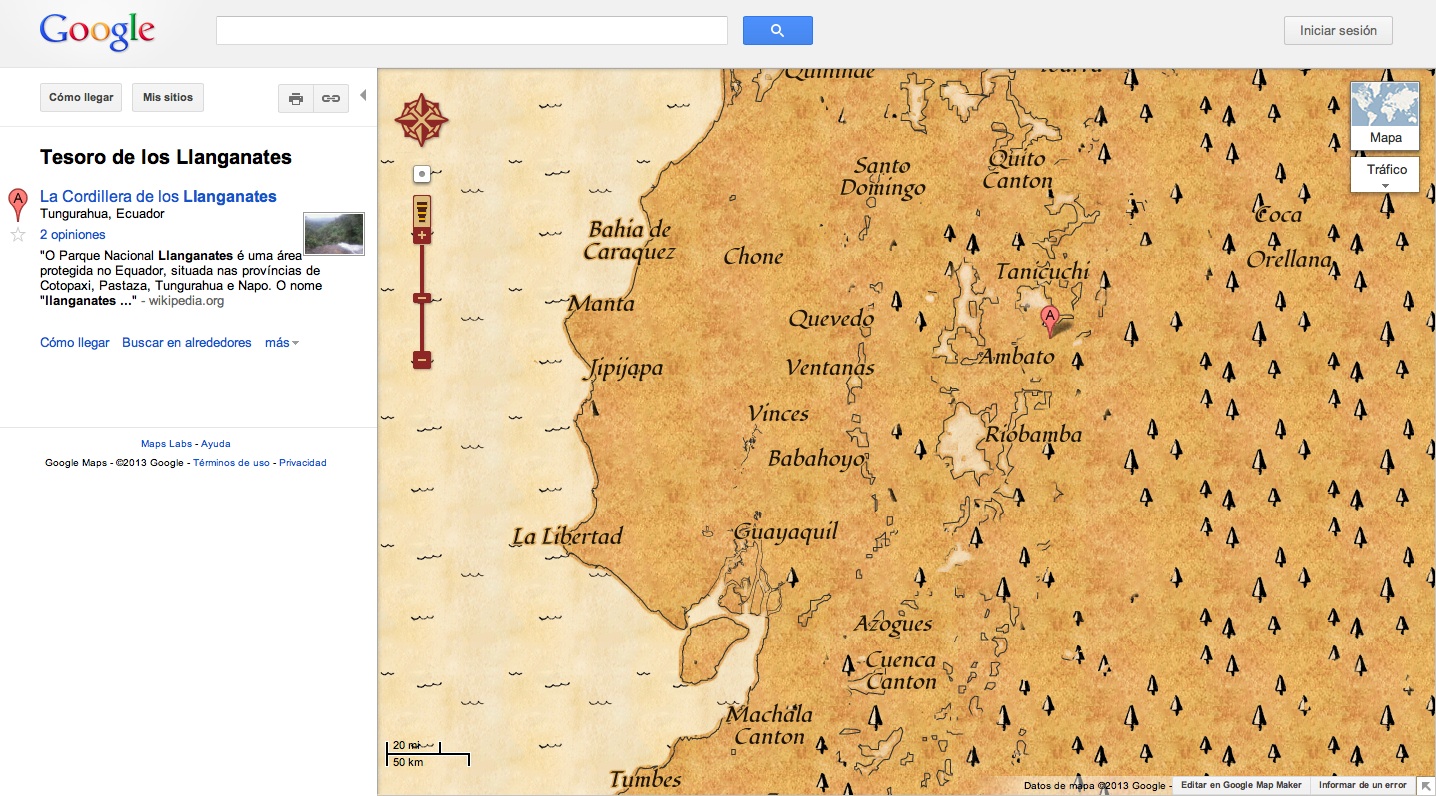The width and height of the screenshot is (1436, 796).
Task: Click the Manta label on the coast
Action: [601, 303]
